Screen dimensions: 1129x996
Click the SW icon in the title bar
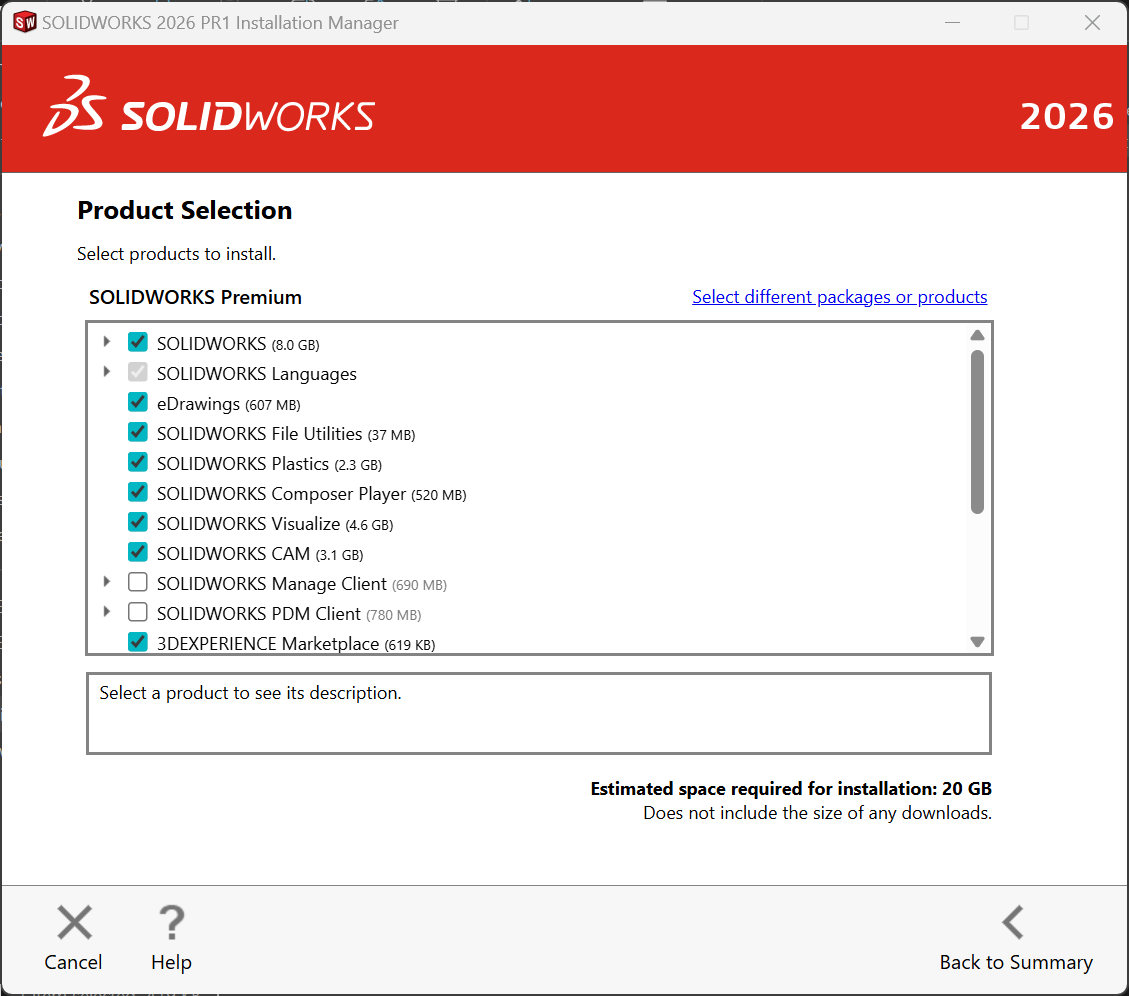24,21
